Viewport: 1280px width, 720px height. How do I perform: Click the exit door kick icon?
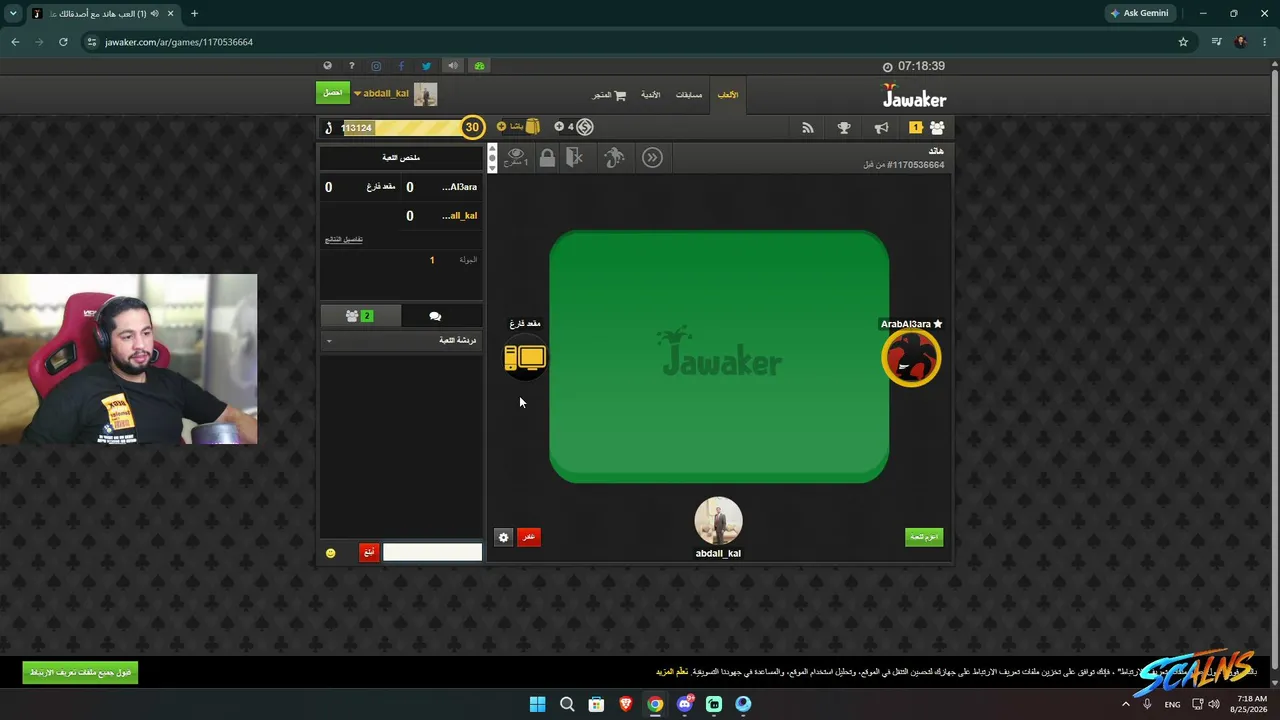click(575, 157)
